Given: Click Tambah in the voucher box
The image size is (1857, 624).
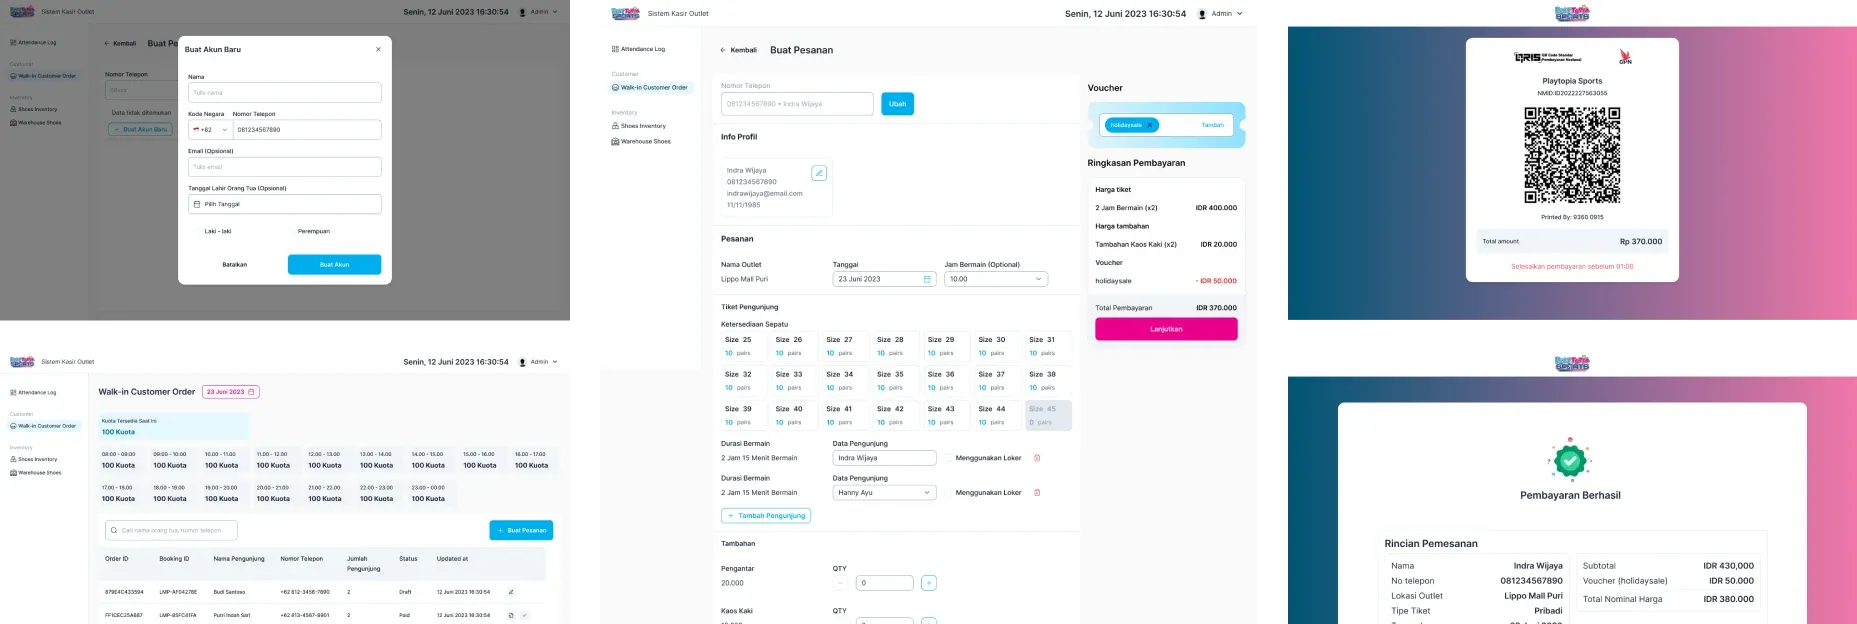Looking at the screenshot, I should click(x=1212, y=125).
